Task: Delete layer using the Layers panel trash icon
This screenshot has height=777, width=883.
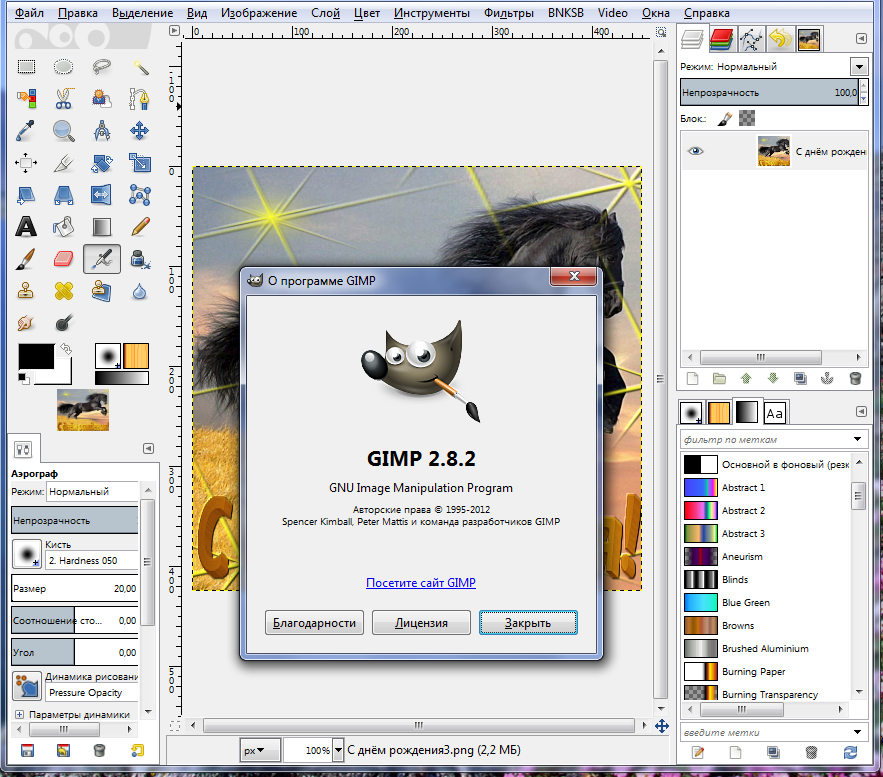Action: (x=855, y=378)
